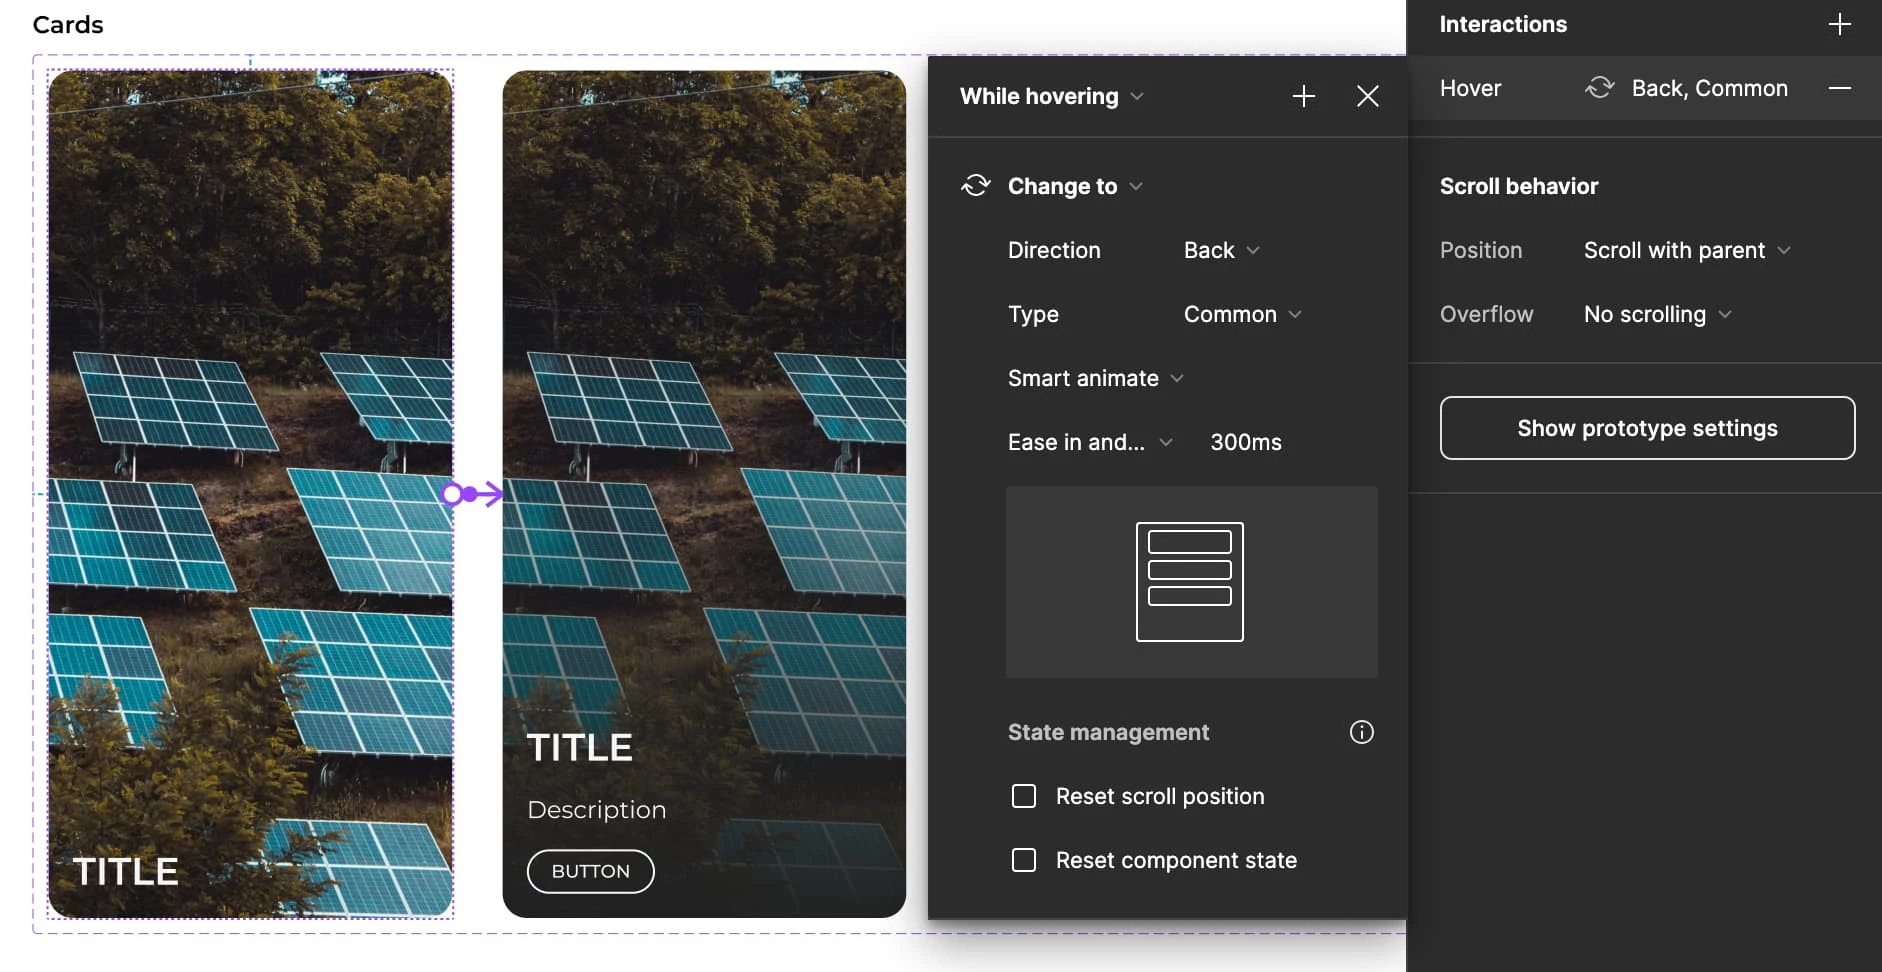Select the Hover interaction row
This screenshot has height=972, width=1882.
[x=1644, y=88]
